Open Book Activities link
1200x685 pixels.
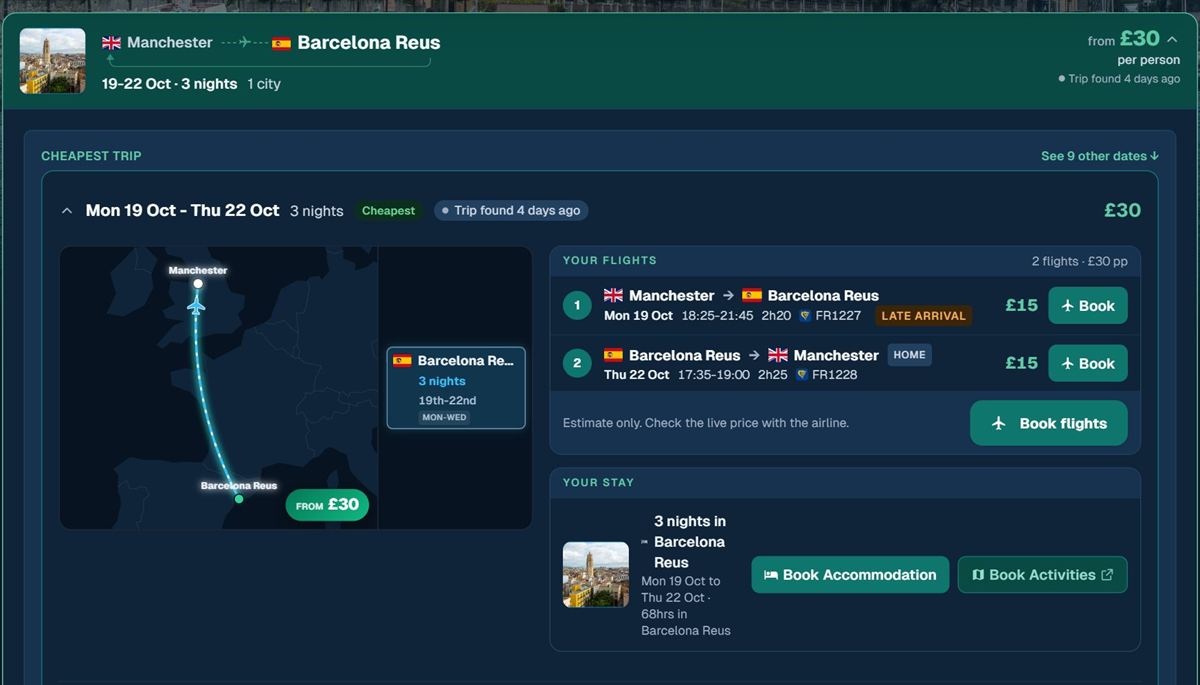[x=1043, y=575]
